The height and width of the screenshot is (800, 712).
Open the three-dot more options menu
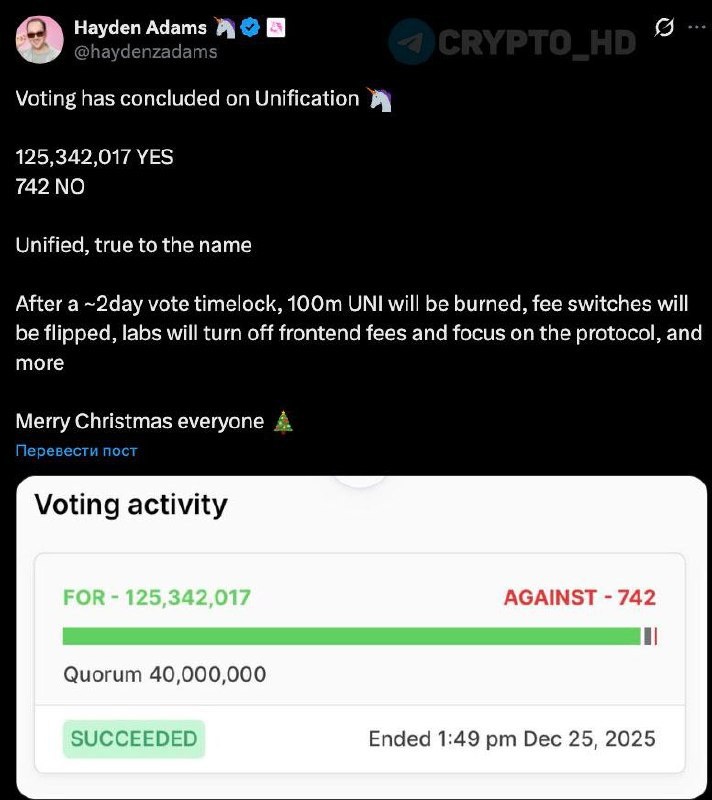(697, 27)
